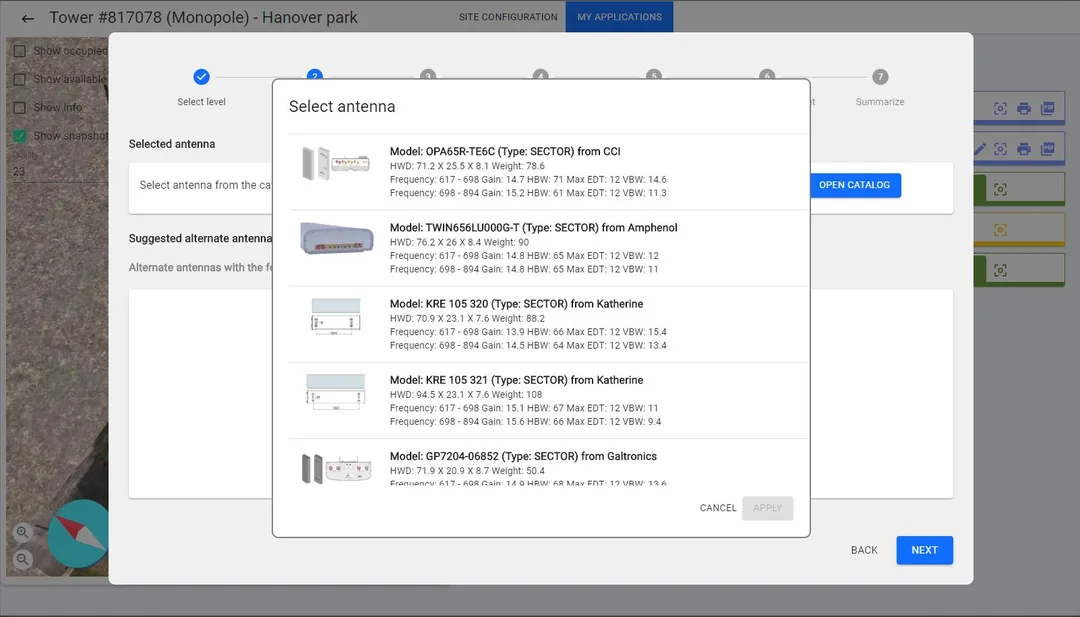Select Model GP7204-06852 from Galtronics
Screen dimensions: 1080x617
pos(548,463)
